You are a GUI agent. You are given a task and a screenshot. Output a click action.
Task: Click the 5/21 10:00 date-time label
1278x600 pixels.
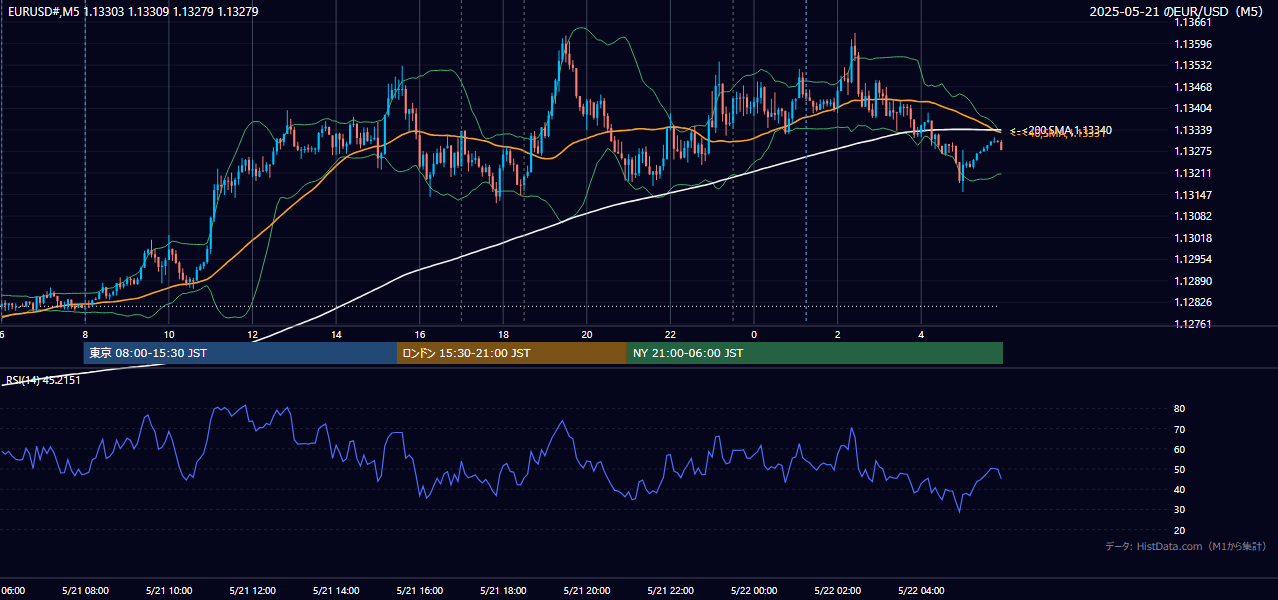pyautogui.click(x=169, y=591)
